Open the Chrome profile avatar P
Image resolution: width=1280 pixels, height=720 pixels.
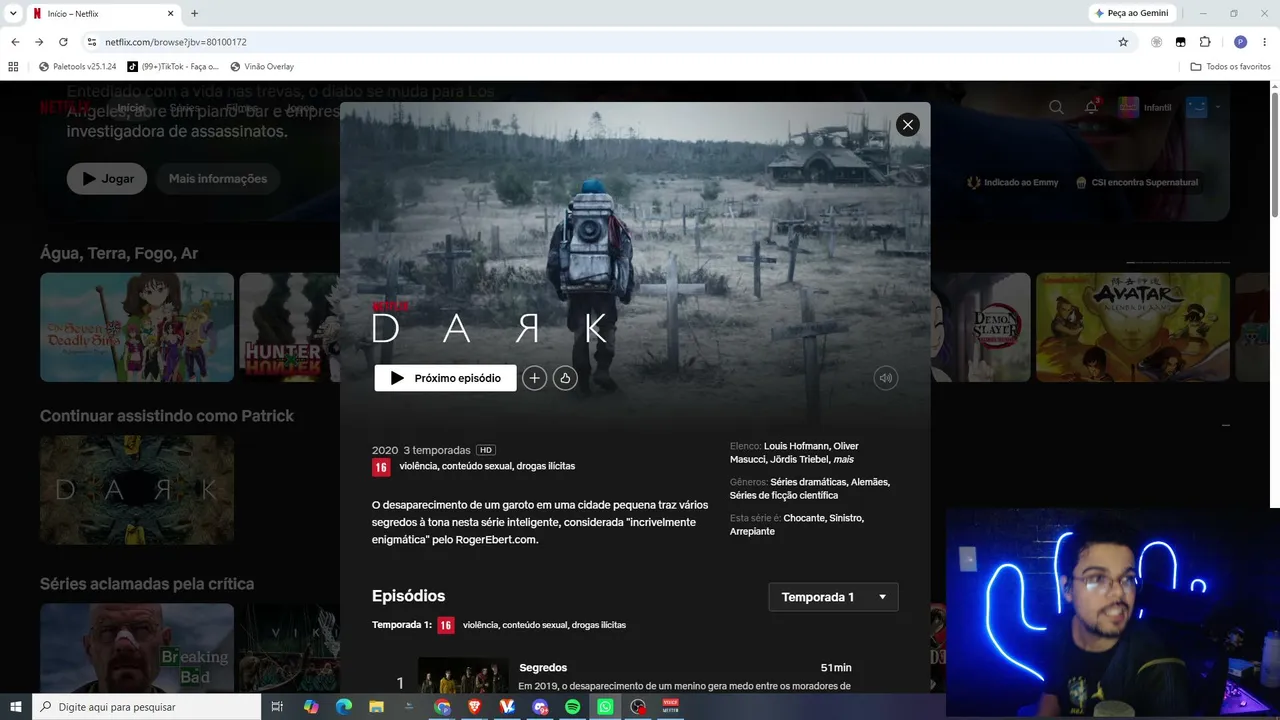[1240, 42]
